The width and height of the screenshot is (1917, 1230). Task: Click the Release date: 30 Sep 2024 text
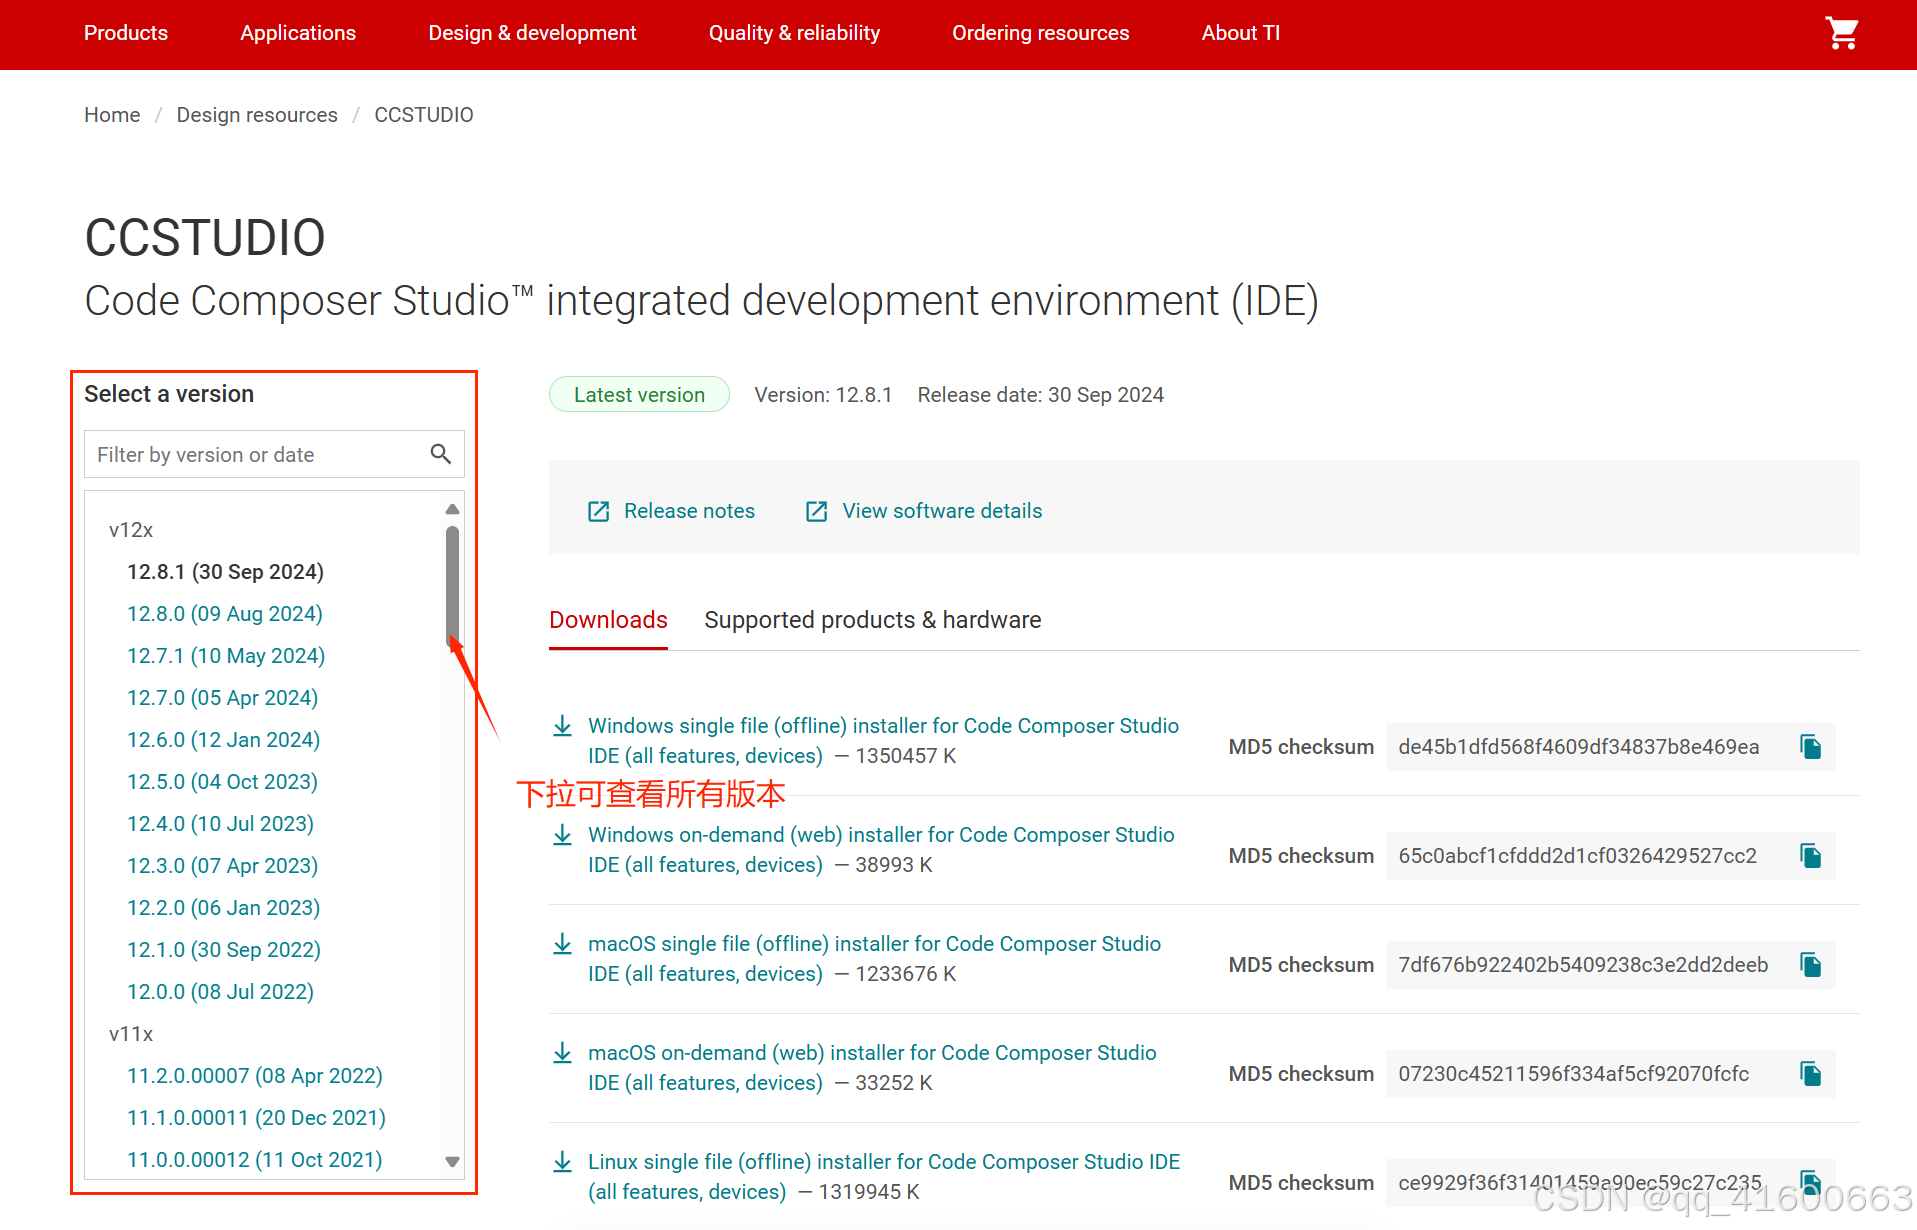pyautogui.click(x=1040, y=395)
